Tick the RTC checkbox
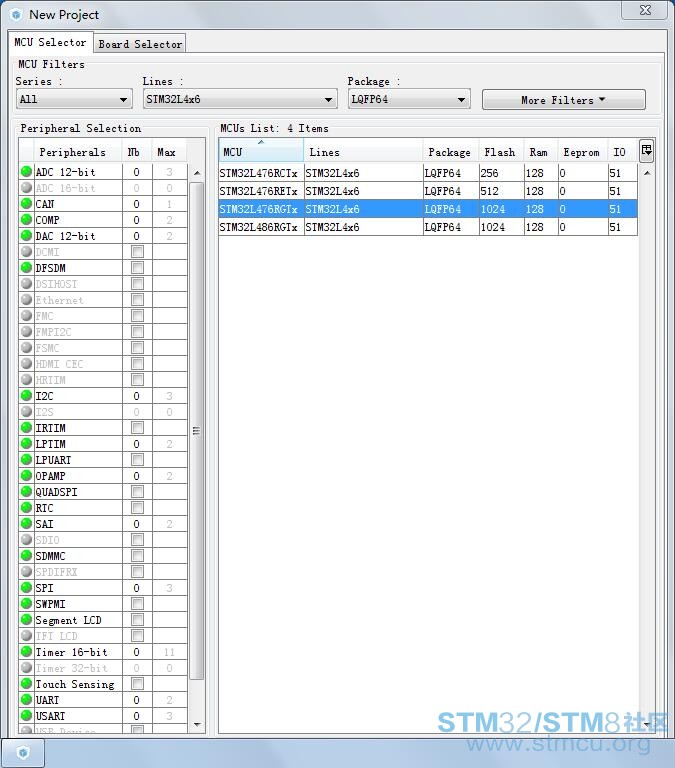The image size is (675, 768). point(137,508)
